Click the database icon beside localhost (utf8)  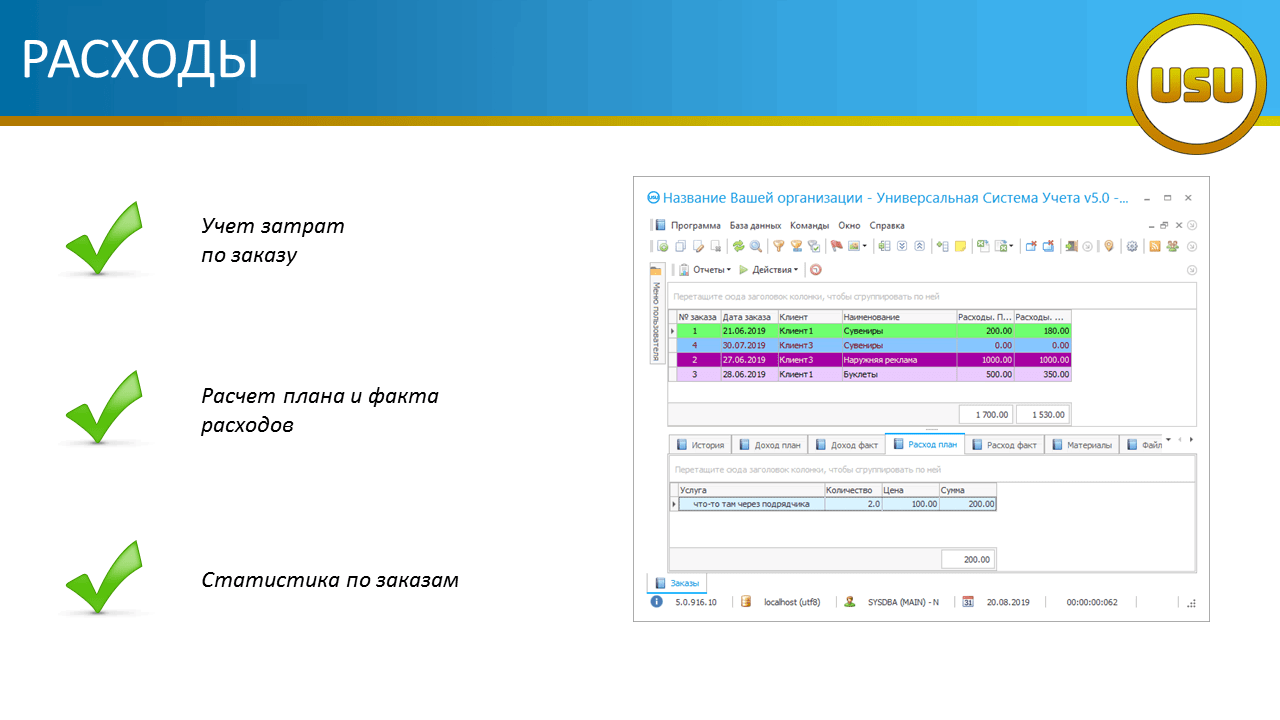point(746,602)
